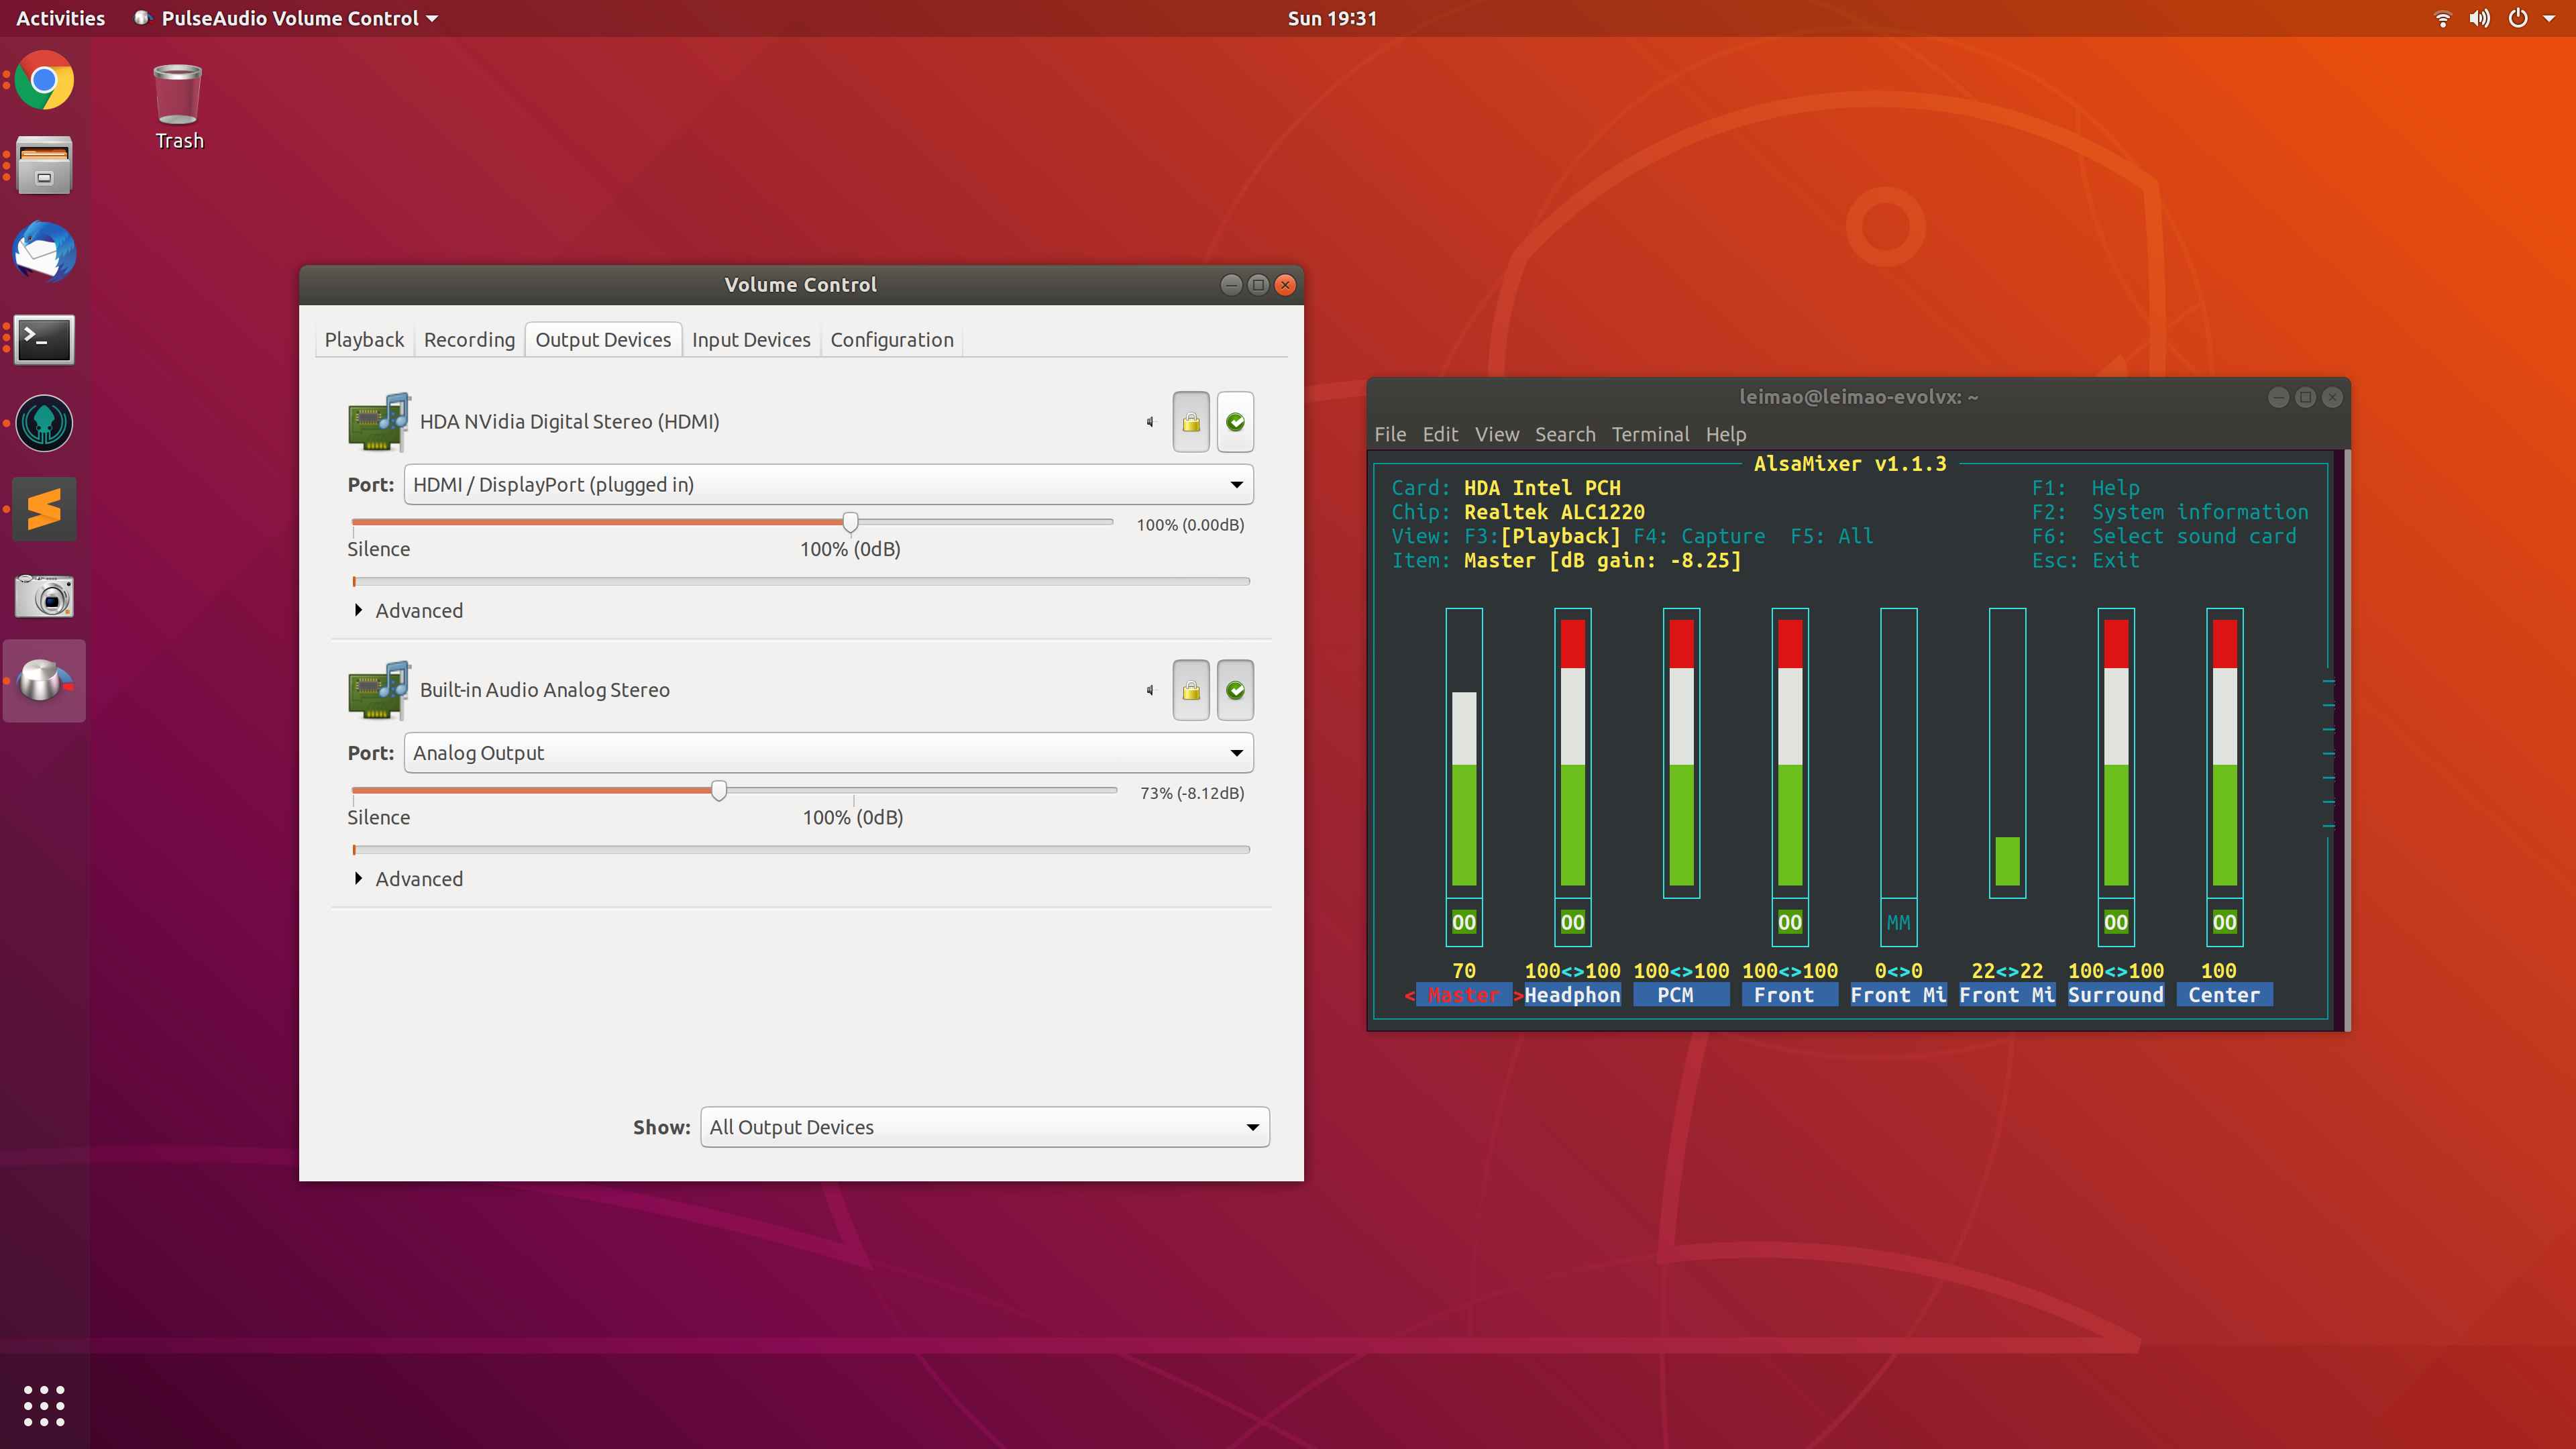
Task: Select F4 Capture view in AlsaMixer
Action: coord(1704,536)
